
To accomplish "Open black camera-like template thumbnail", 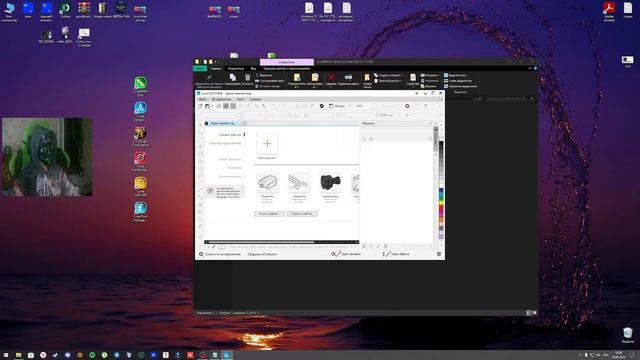I will click(x=330, y=182).
